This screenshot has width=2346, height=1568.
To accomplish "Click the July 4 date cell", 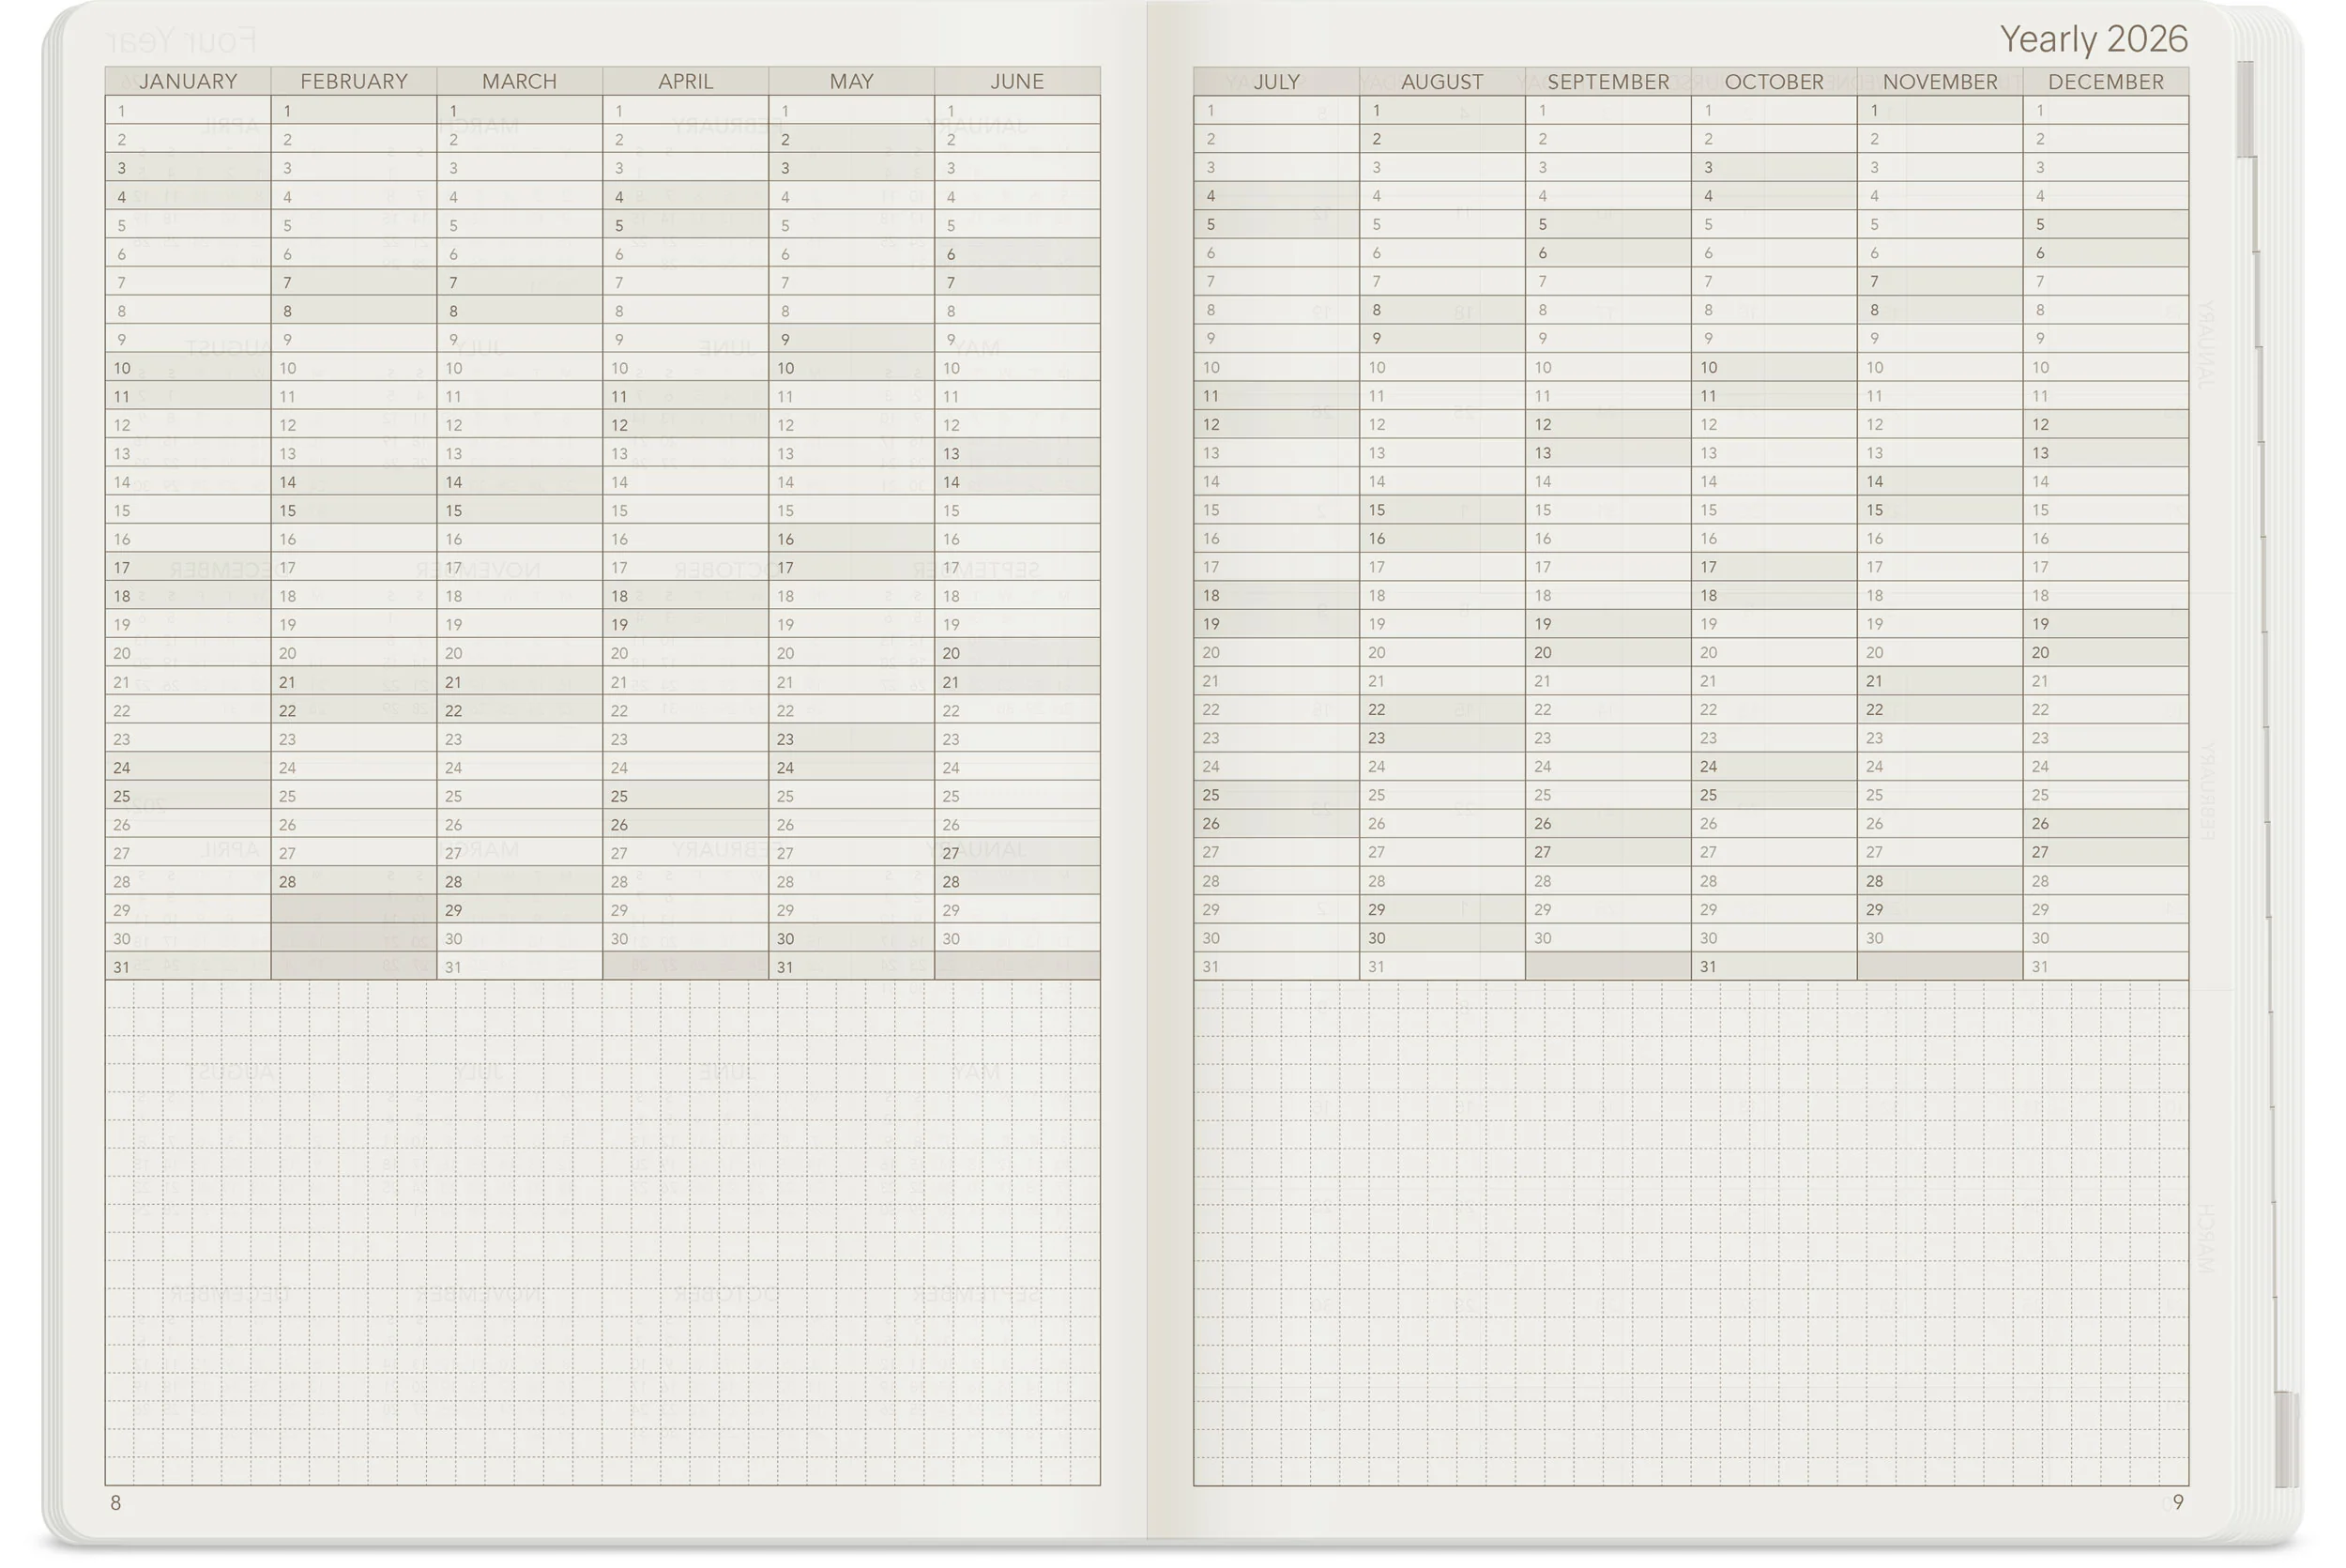I will point(1276,196).
